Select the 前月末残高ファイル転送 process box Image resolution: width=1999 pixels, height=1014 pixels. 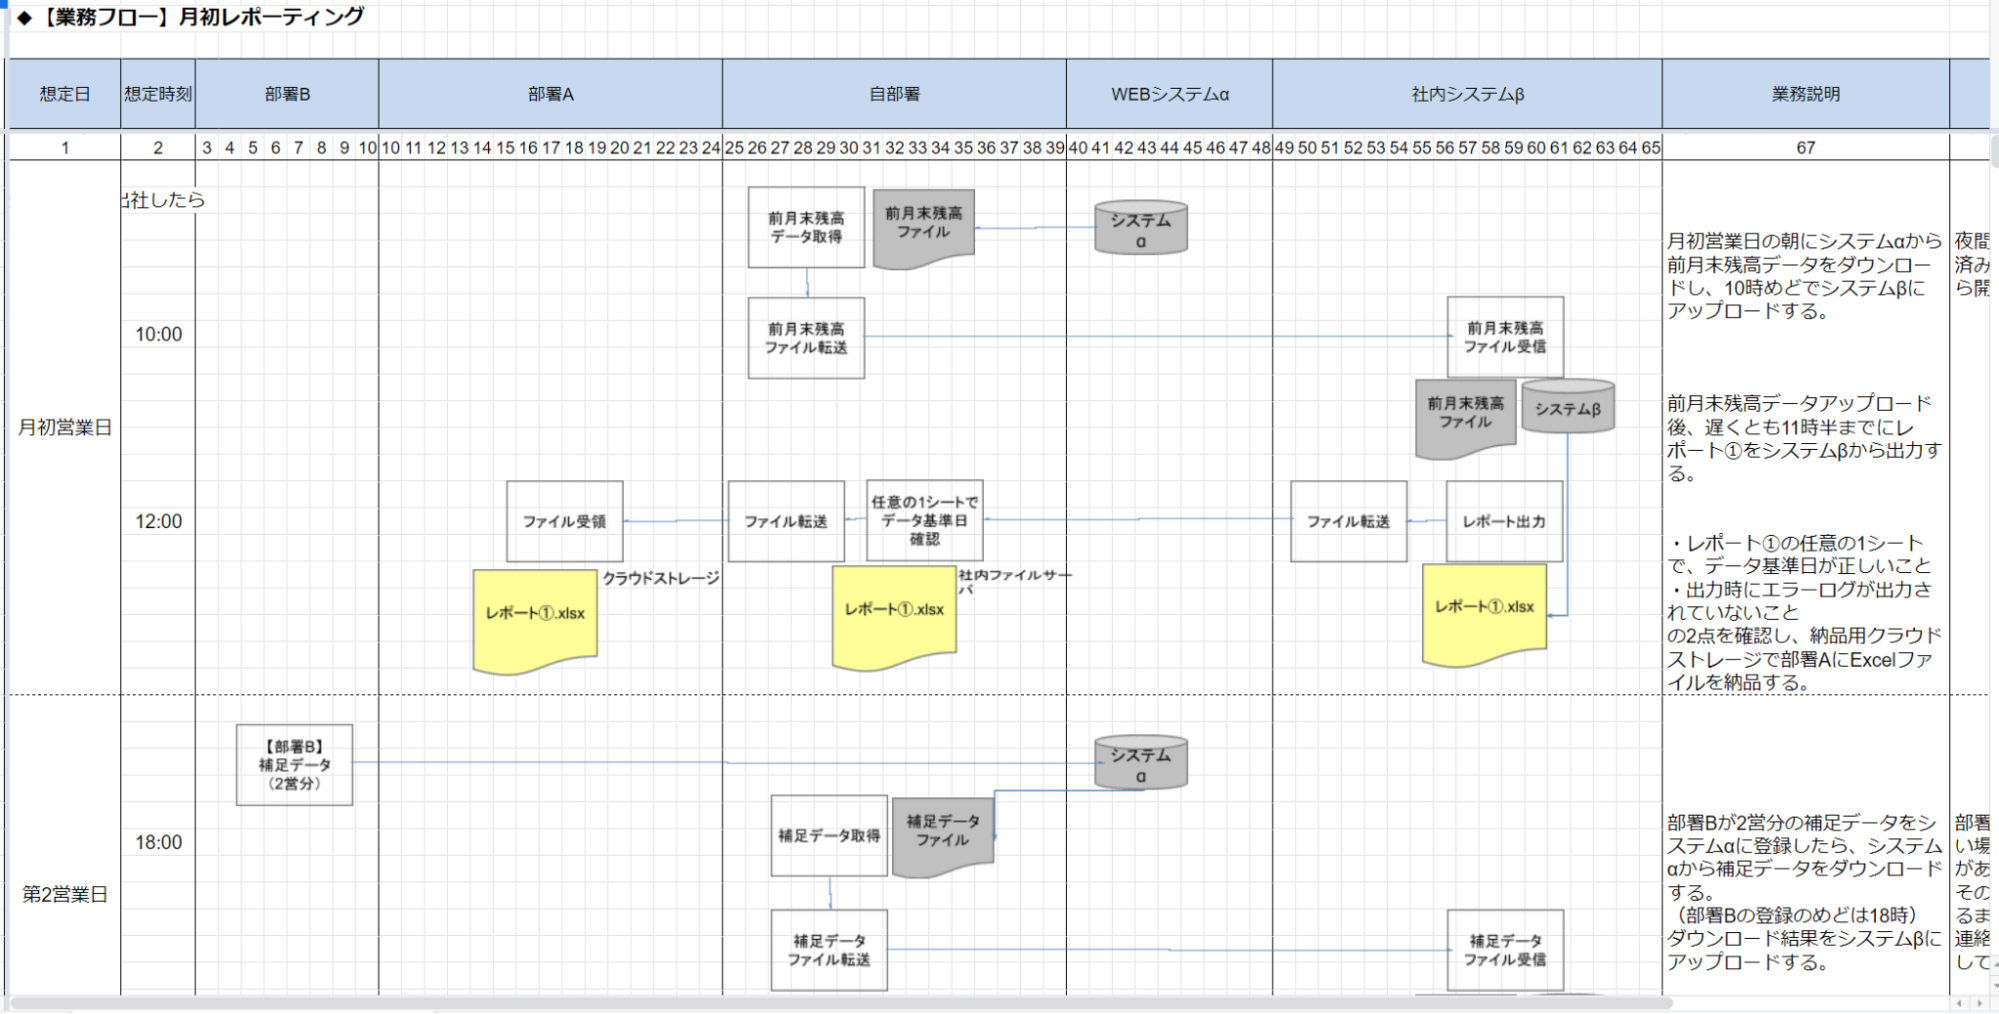click(806, 338)
